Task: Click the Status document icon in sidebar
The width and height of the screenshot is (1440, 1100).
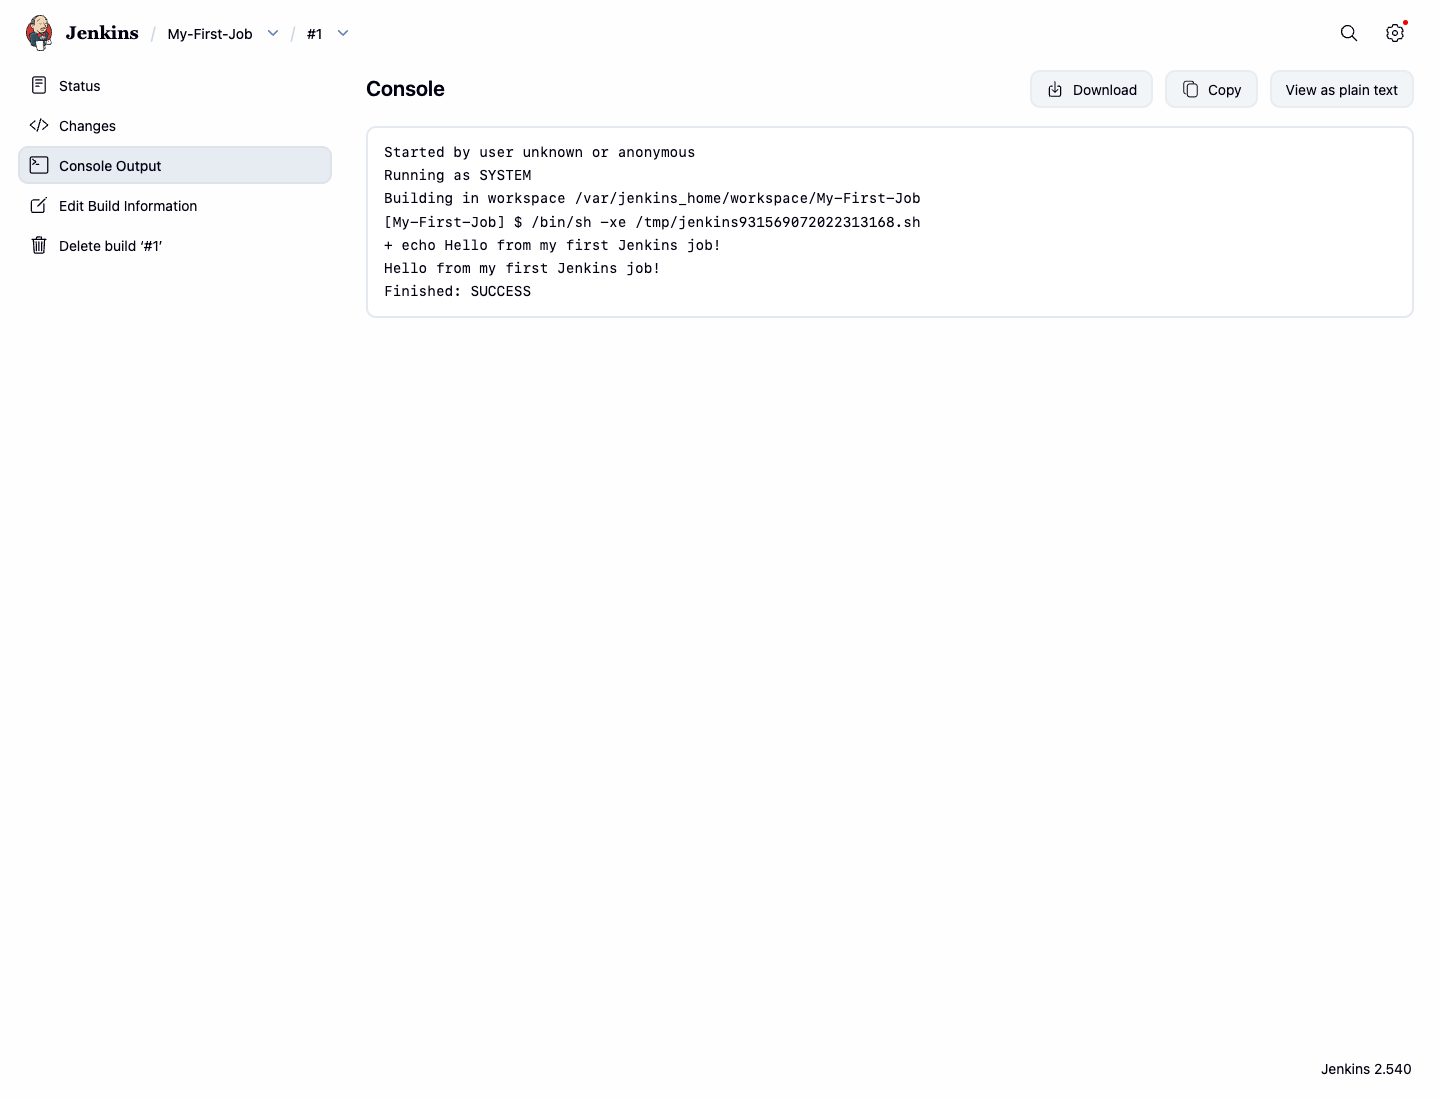Action: (39, 85)
